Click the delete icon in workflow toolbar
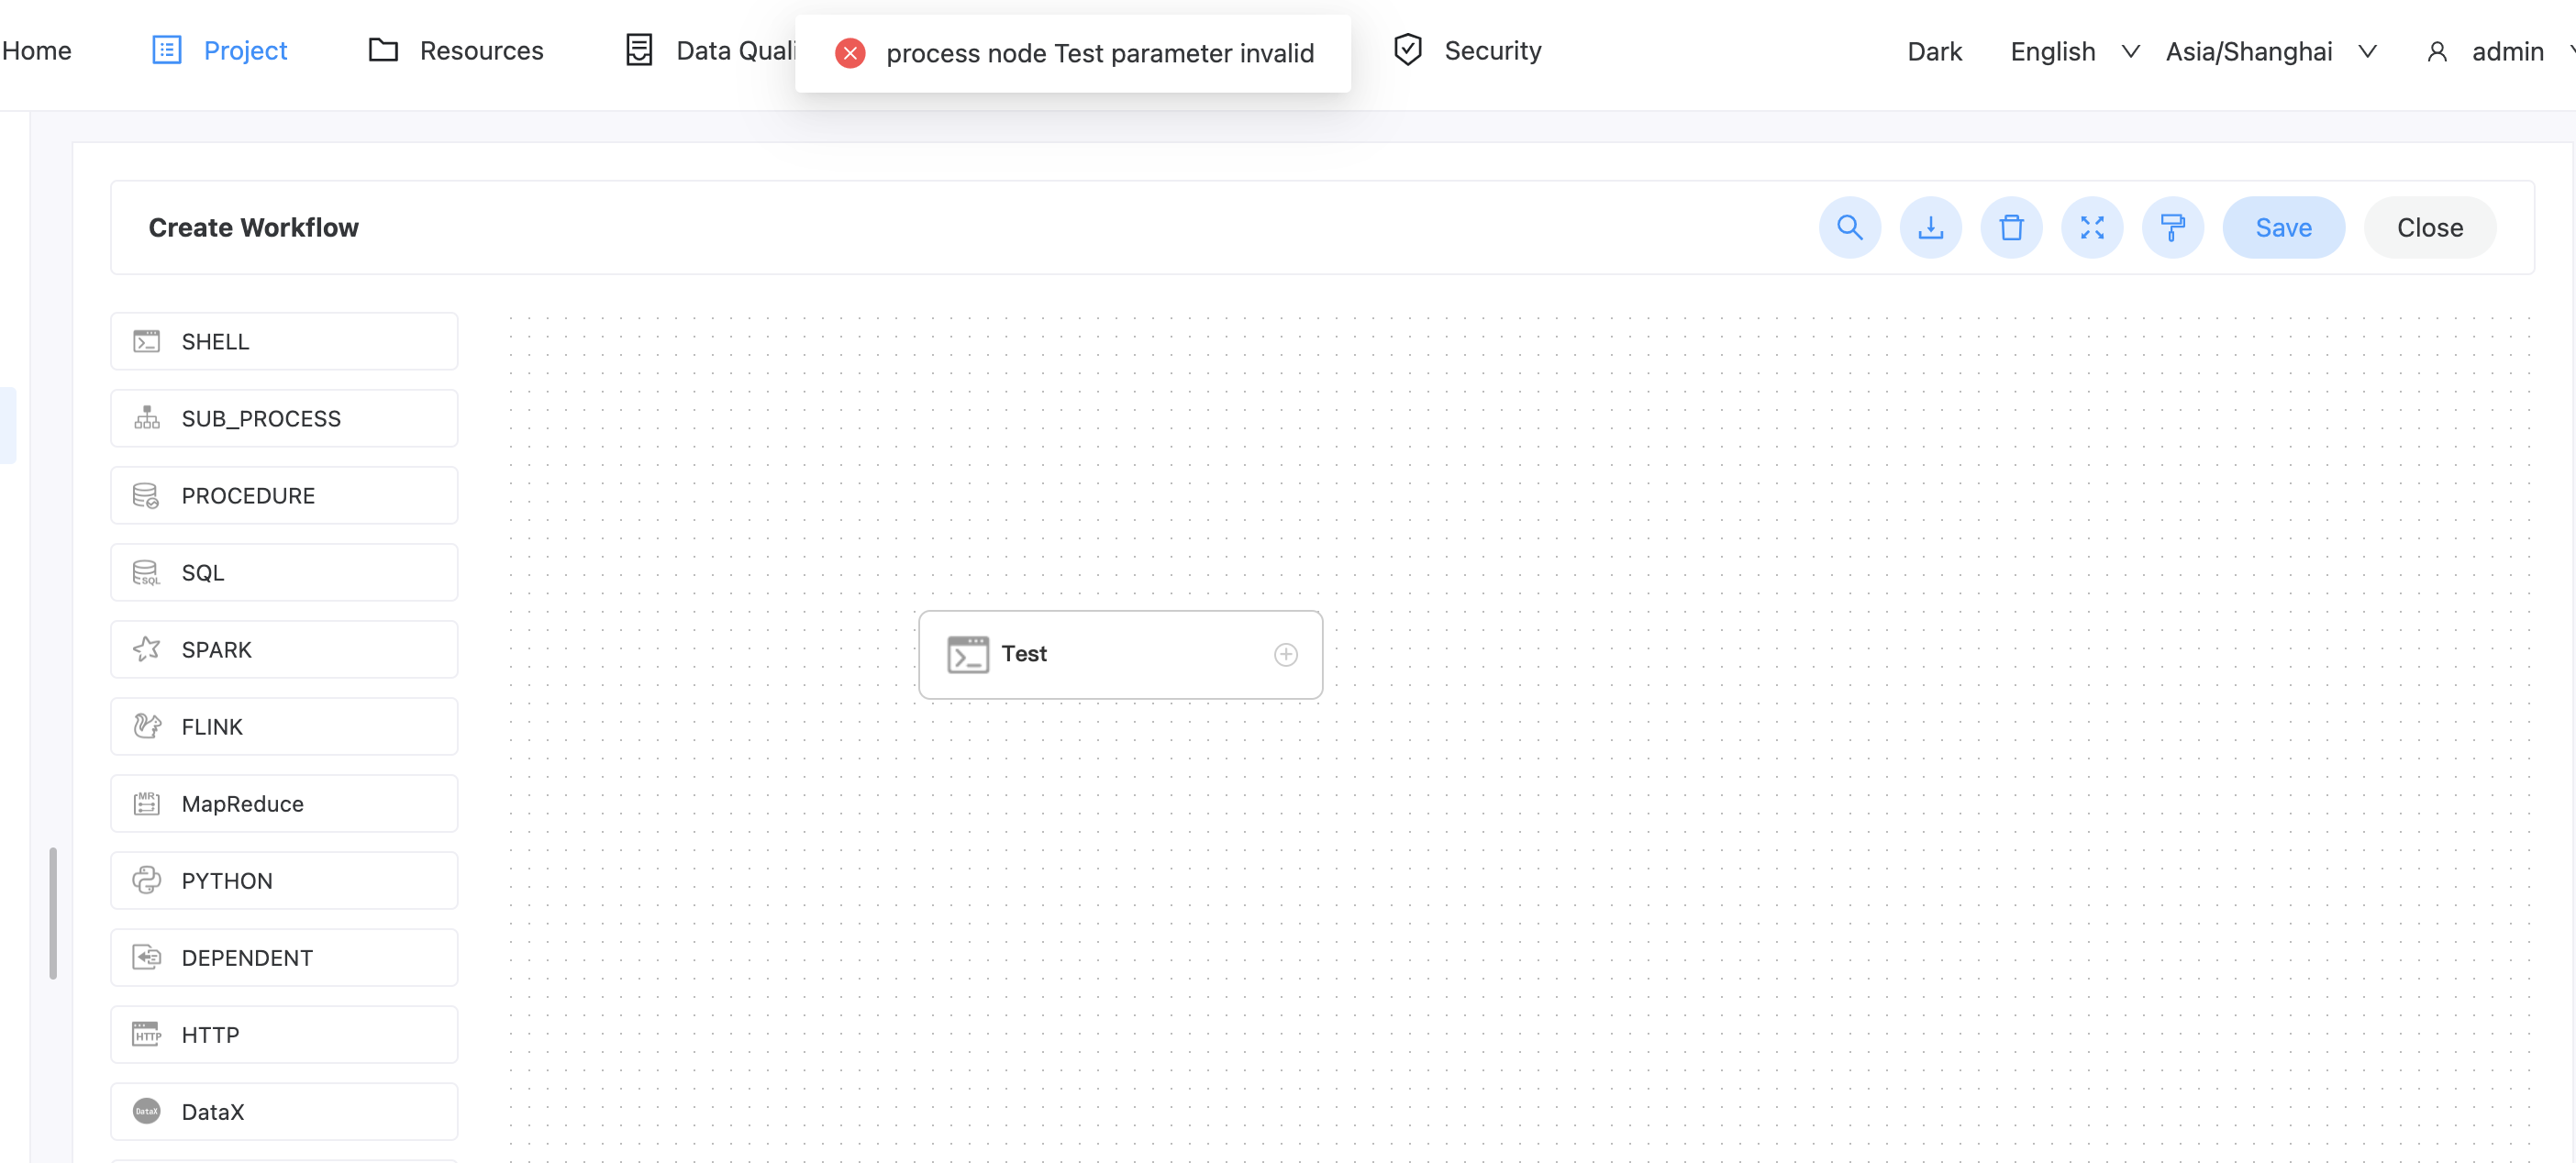 coord(2012,227)
